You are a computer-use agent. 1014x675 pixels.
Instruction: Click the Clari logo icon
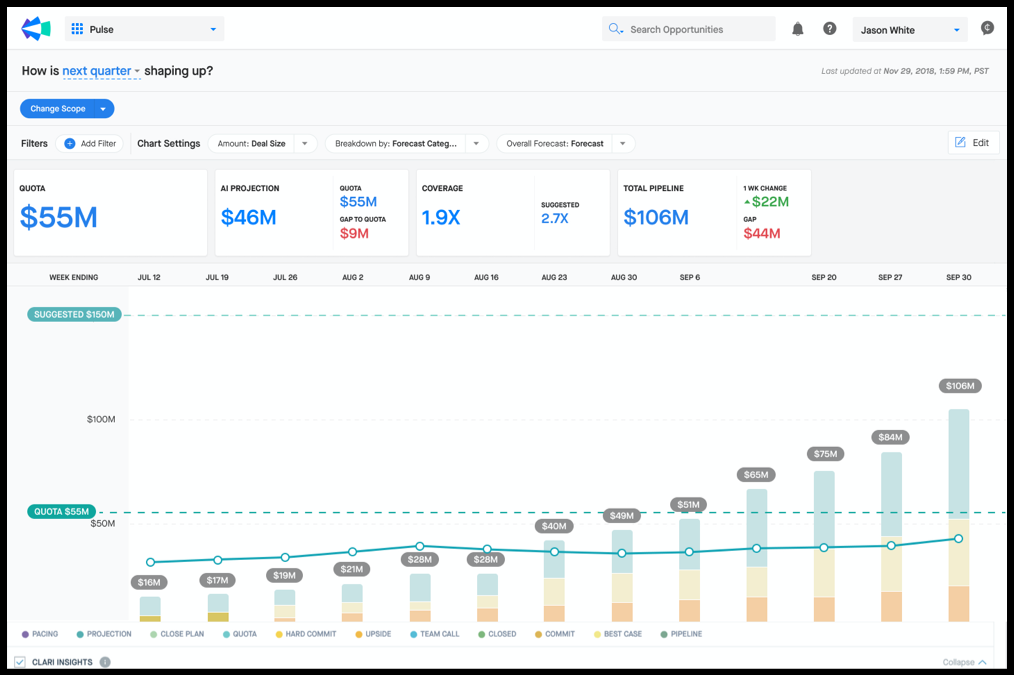[x=36, y=28]
